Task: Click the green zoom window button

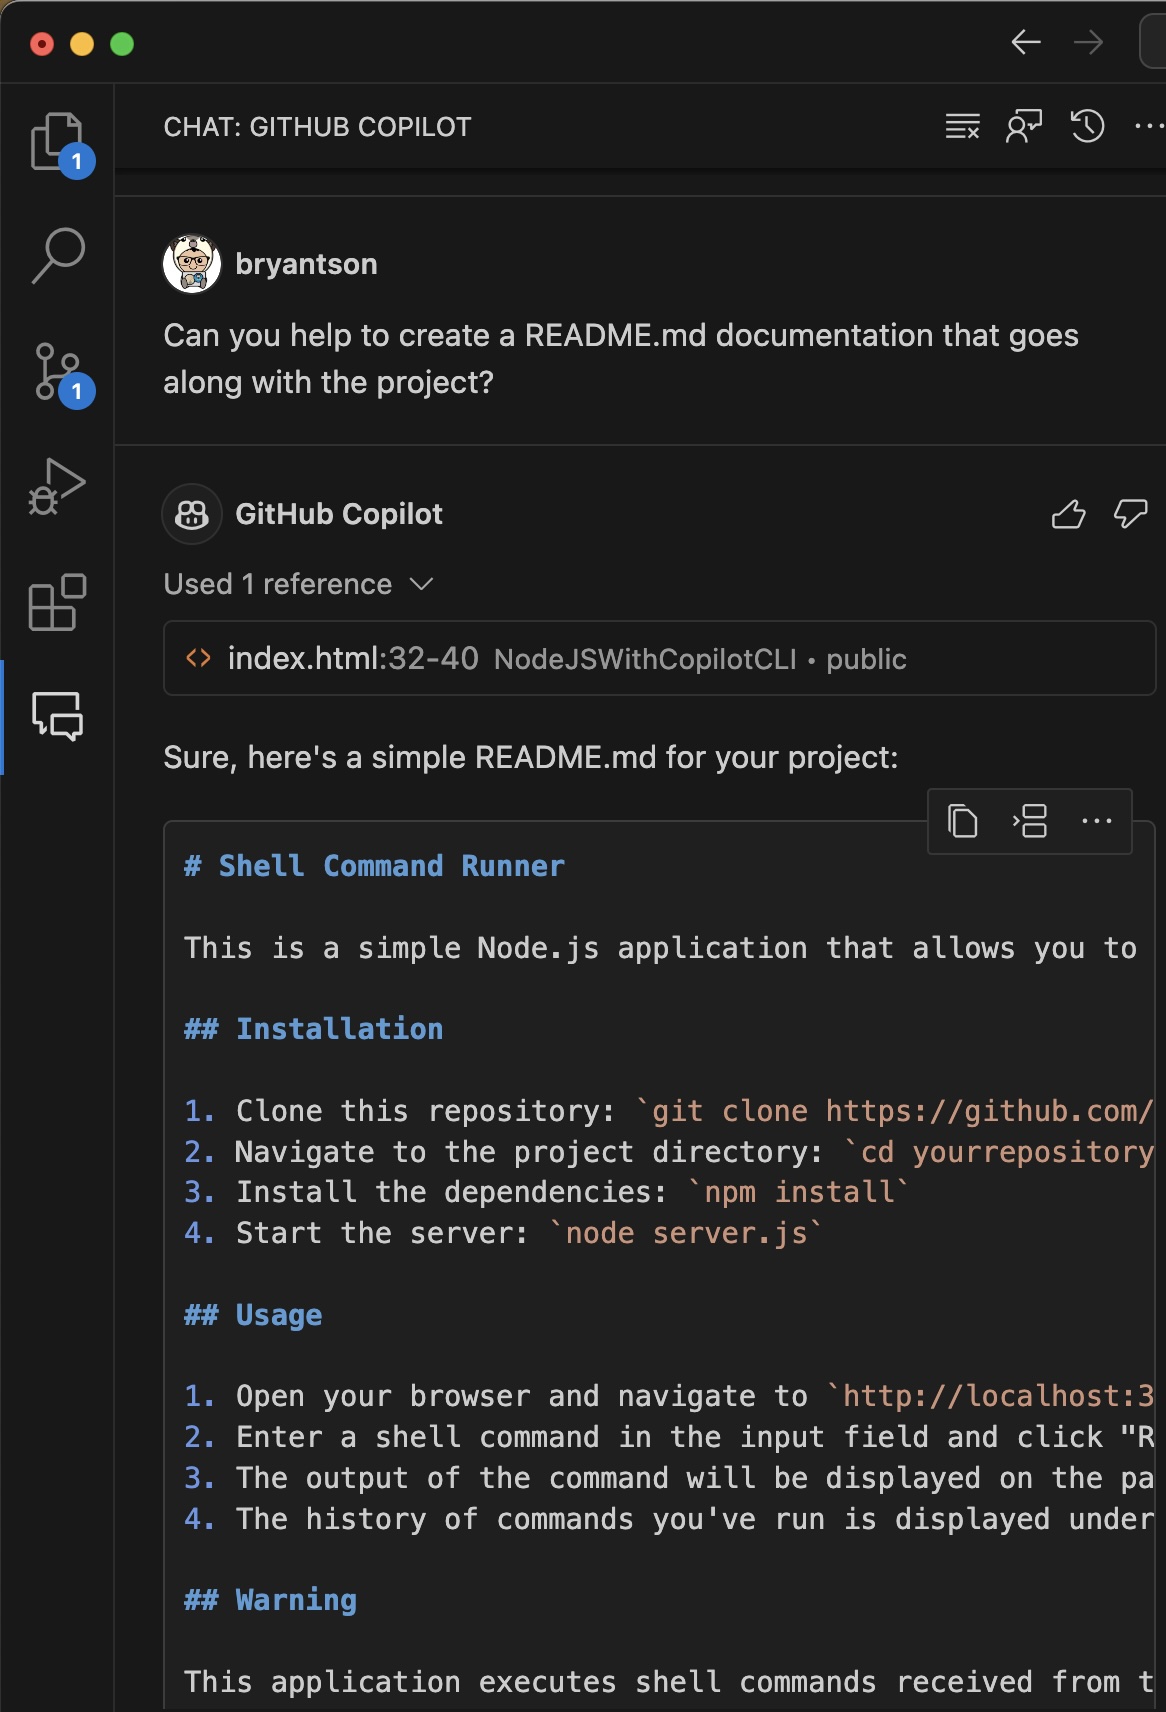Action: point(122,44)
